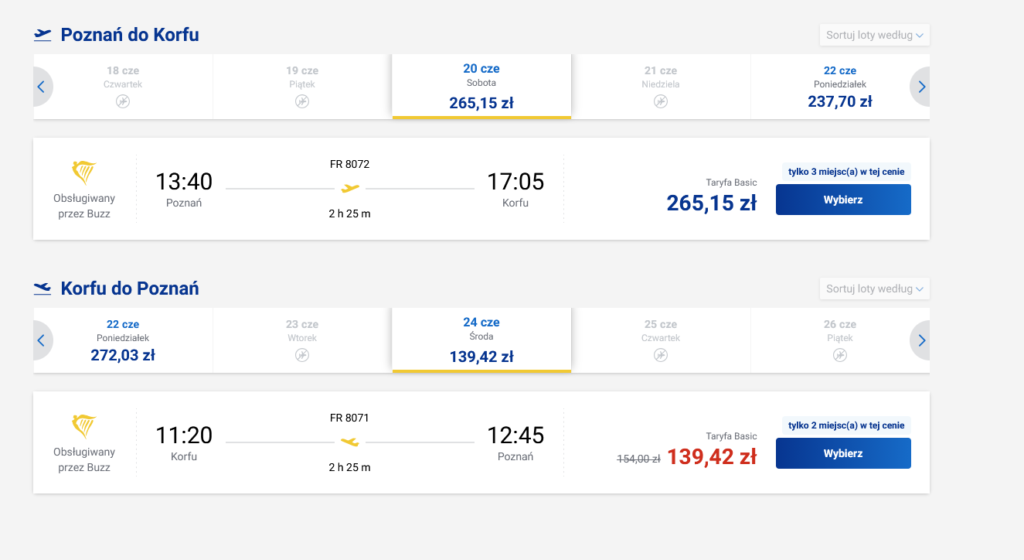Click the Ryanair harp logo on the return flight
Viewport: 1024px width, 560px height.
pyautogui.click(x=85, y=426)
